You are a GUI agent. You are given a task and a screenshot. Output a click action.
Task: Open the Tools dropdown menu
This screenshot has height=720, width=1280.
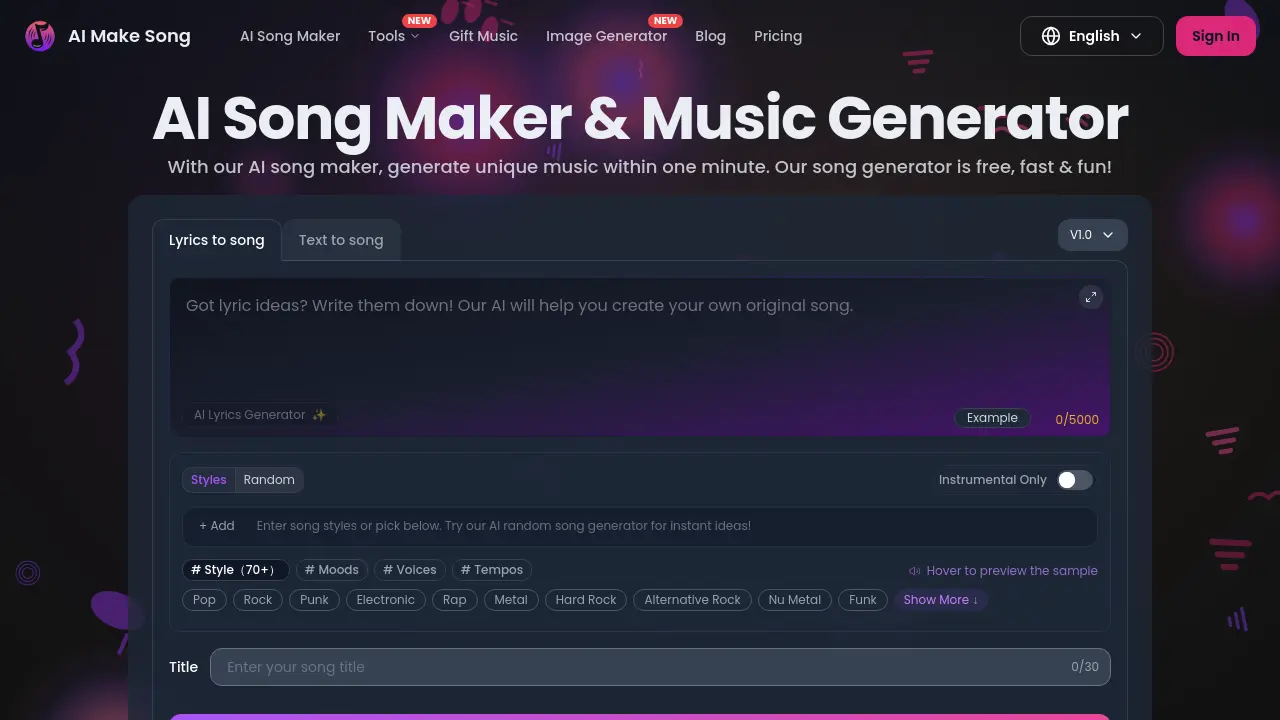pos(393,36)
